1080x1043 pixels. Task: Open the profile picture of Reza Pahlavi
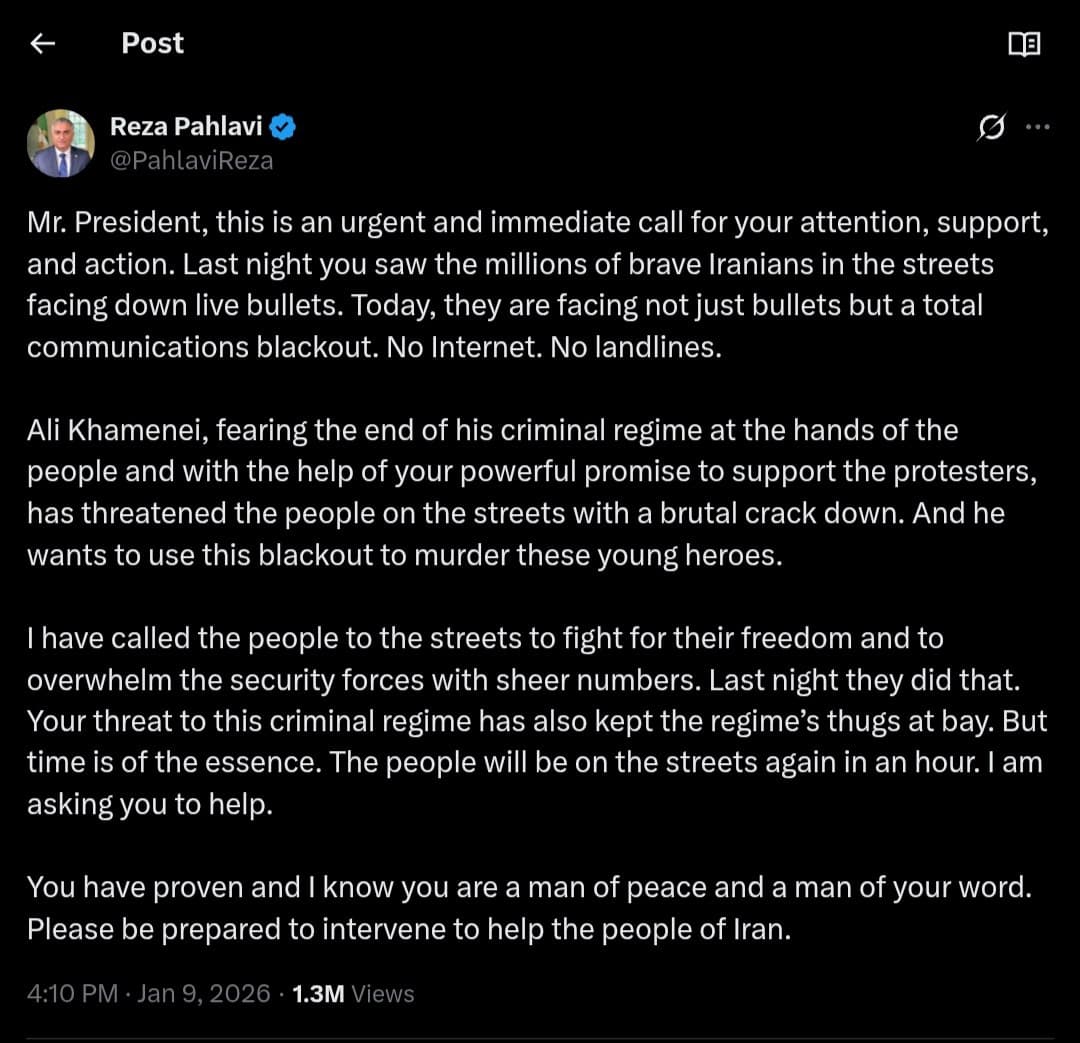pyautogui.click(x=61, y=141)
